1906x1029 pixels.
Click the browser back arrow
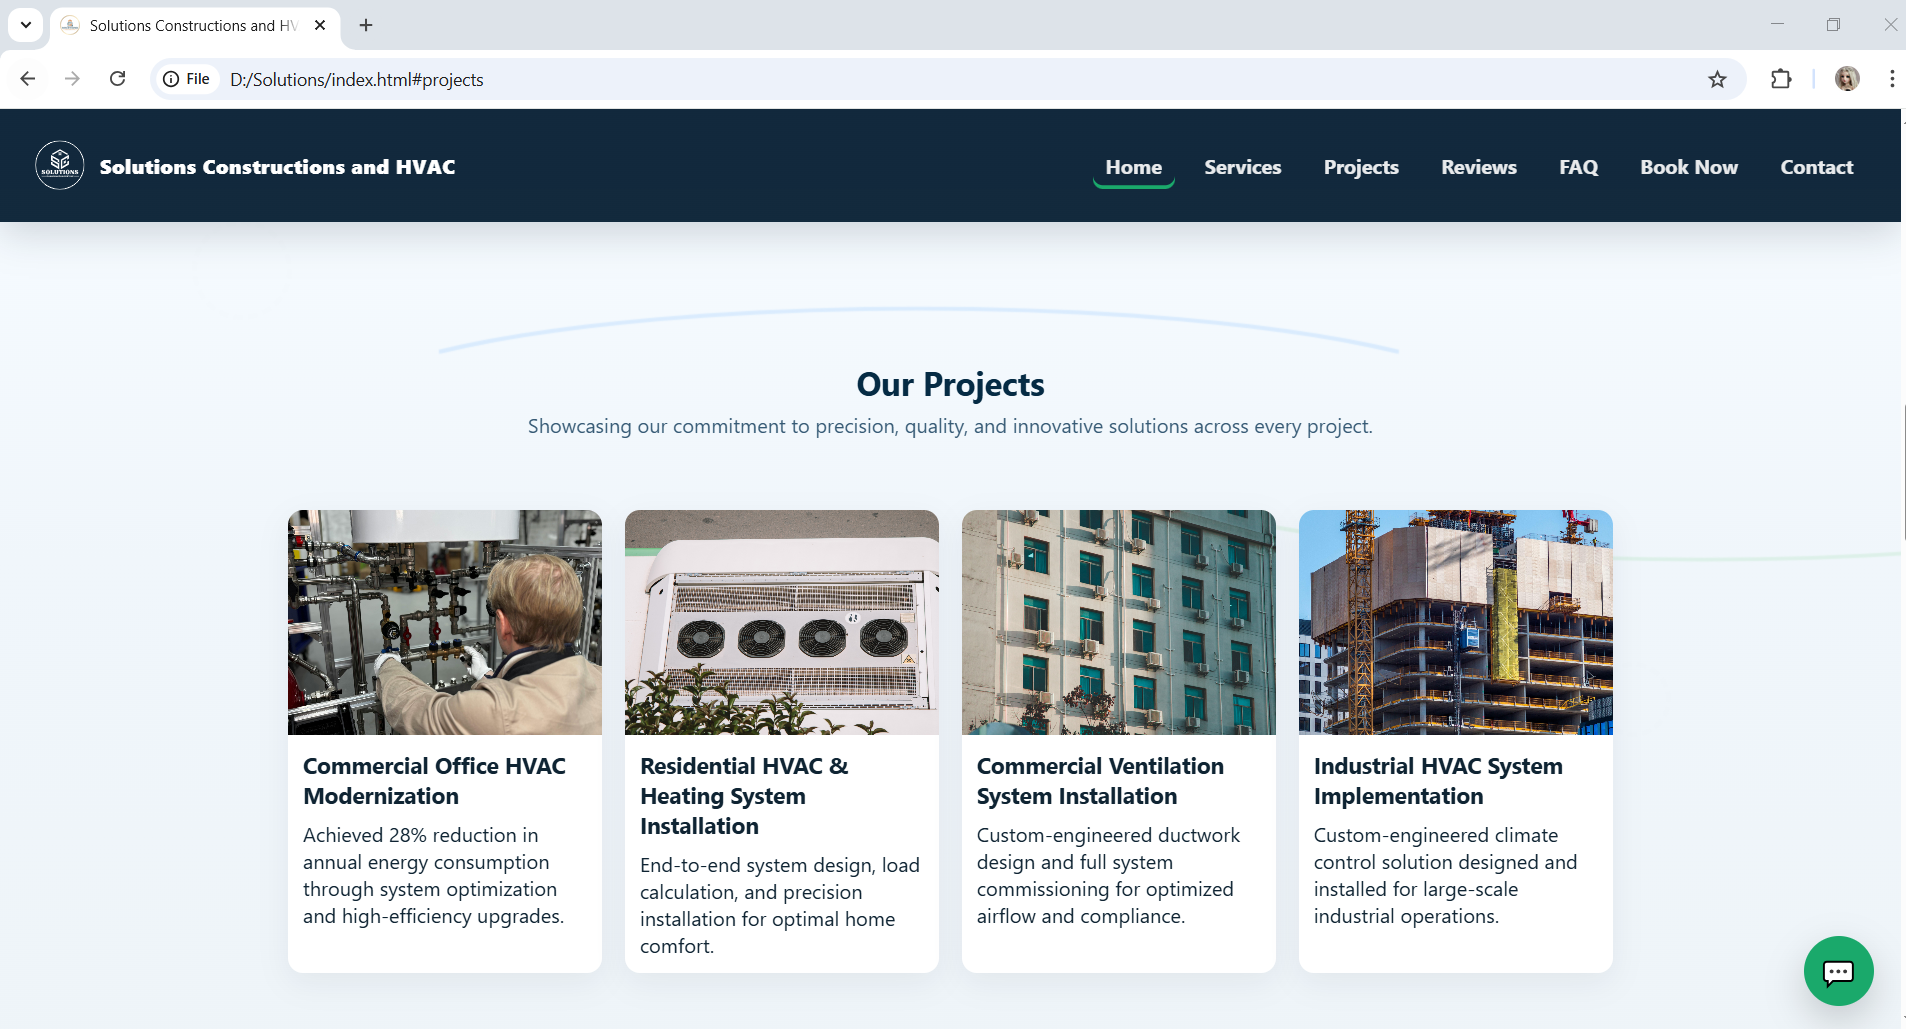coord(27,78)
